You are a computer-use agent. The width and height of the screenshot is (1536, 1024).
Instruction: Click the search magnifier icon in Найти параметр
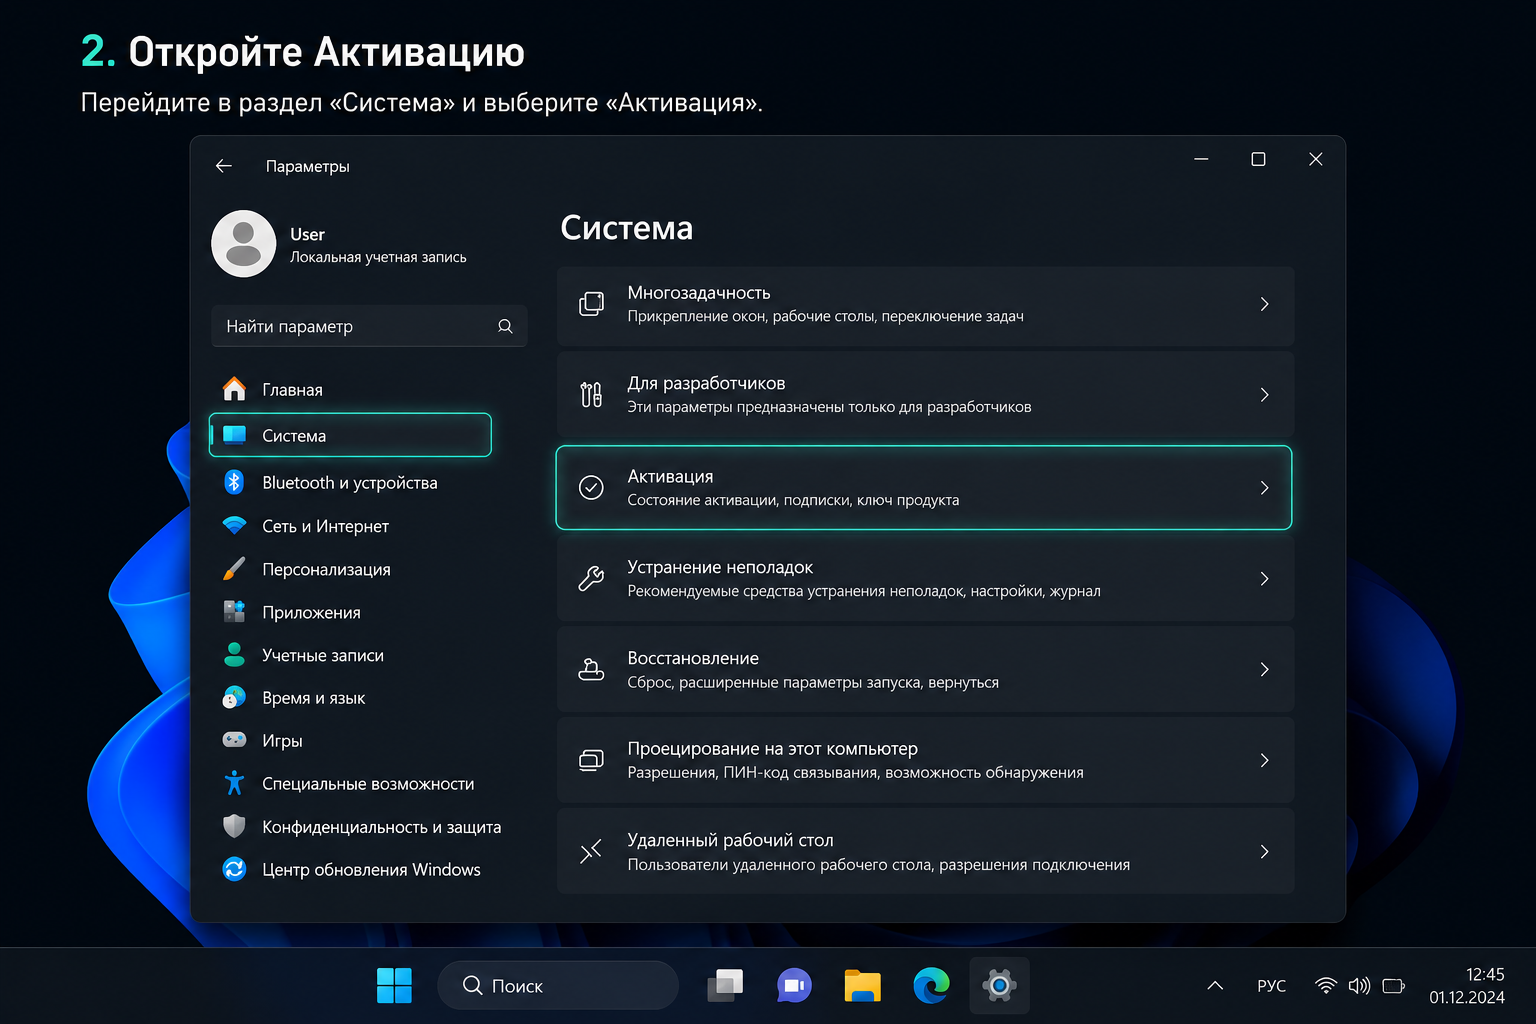coord(505,326)
